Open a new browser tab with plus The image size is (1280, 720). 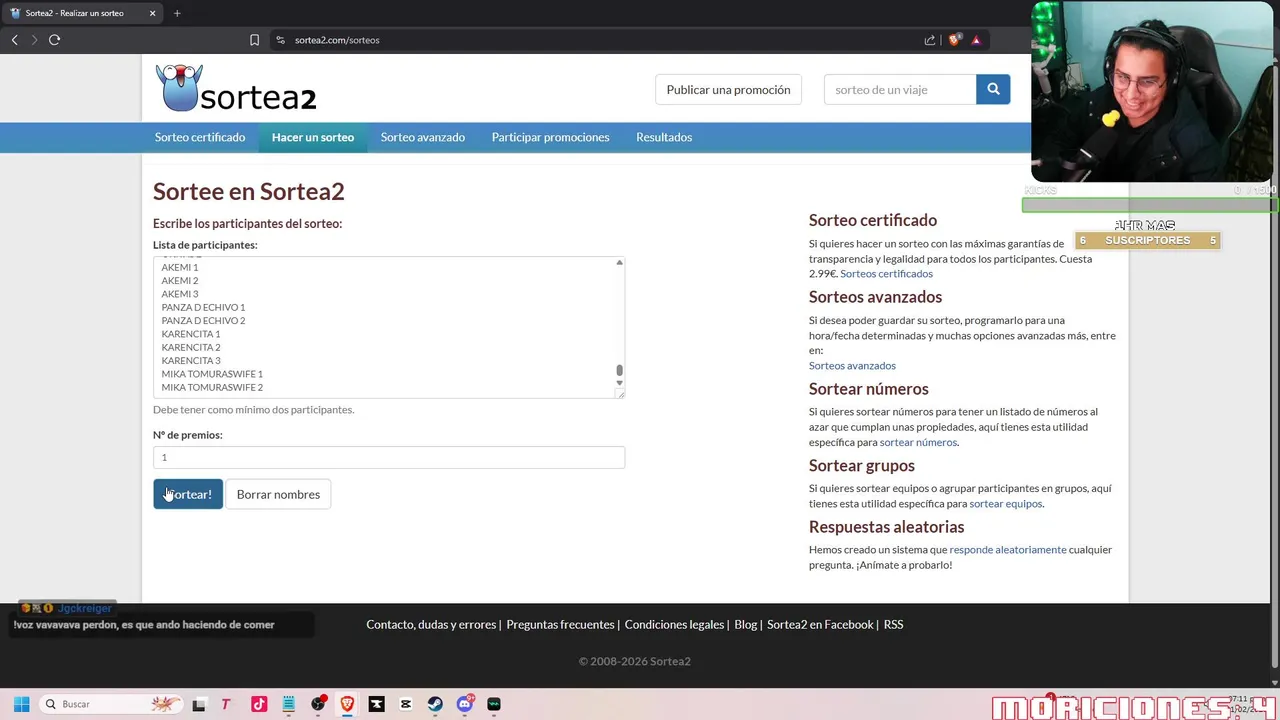click(x=177, y=13)
